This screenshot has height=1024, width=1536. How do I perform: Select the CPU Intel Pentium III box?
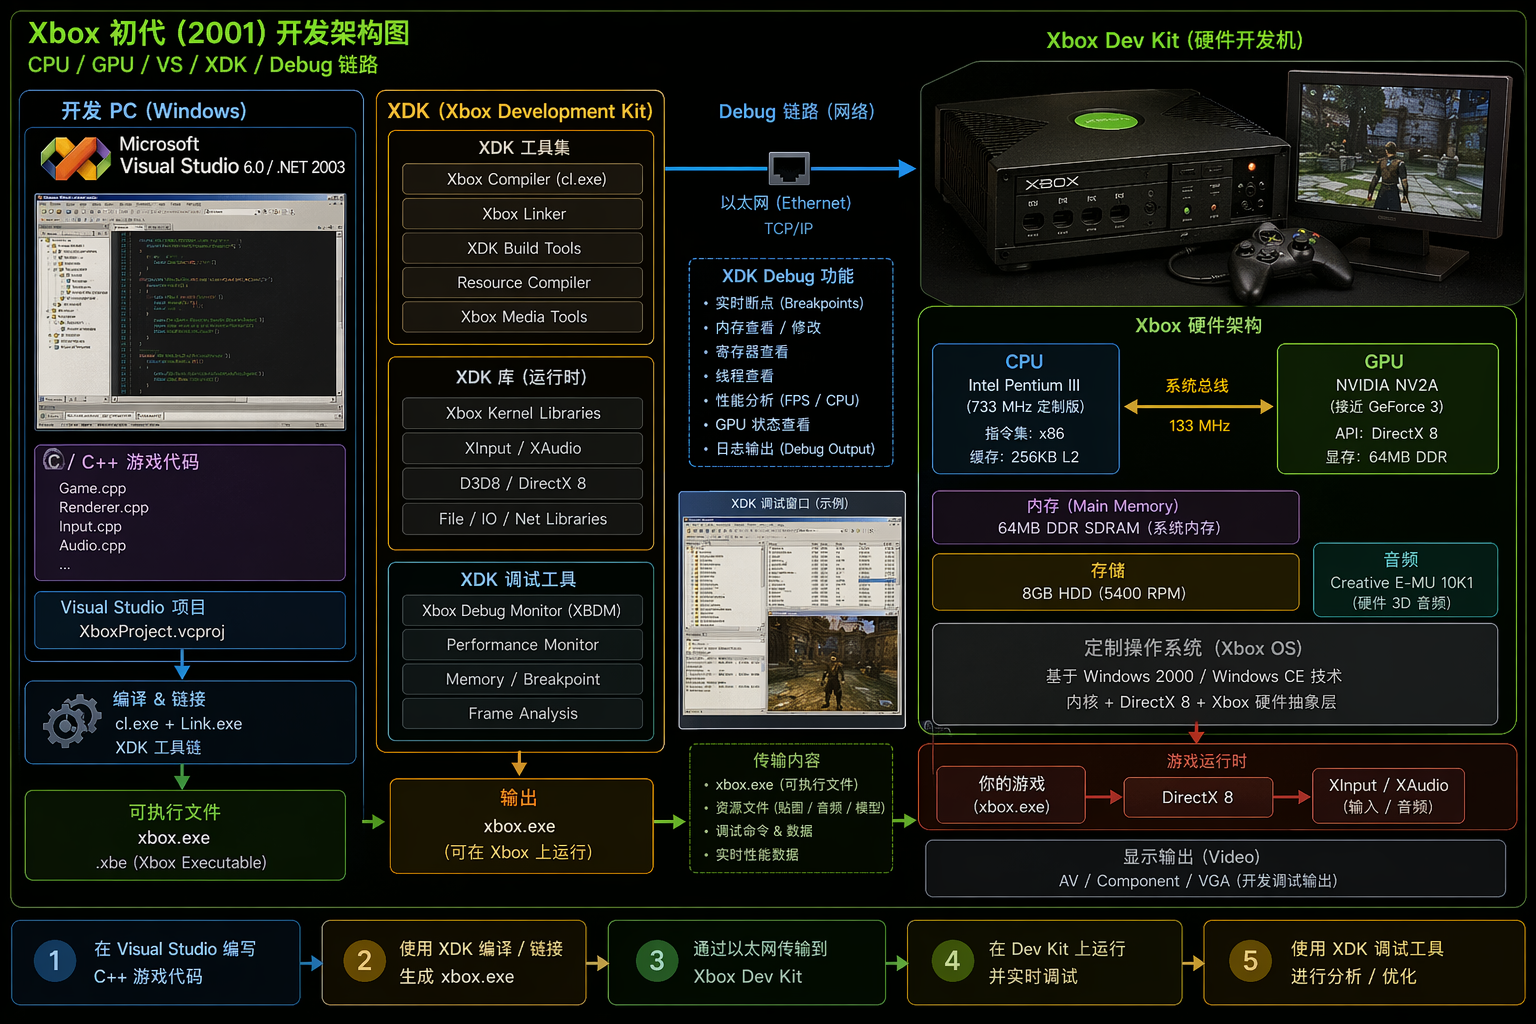[x=1025, y=409]
